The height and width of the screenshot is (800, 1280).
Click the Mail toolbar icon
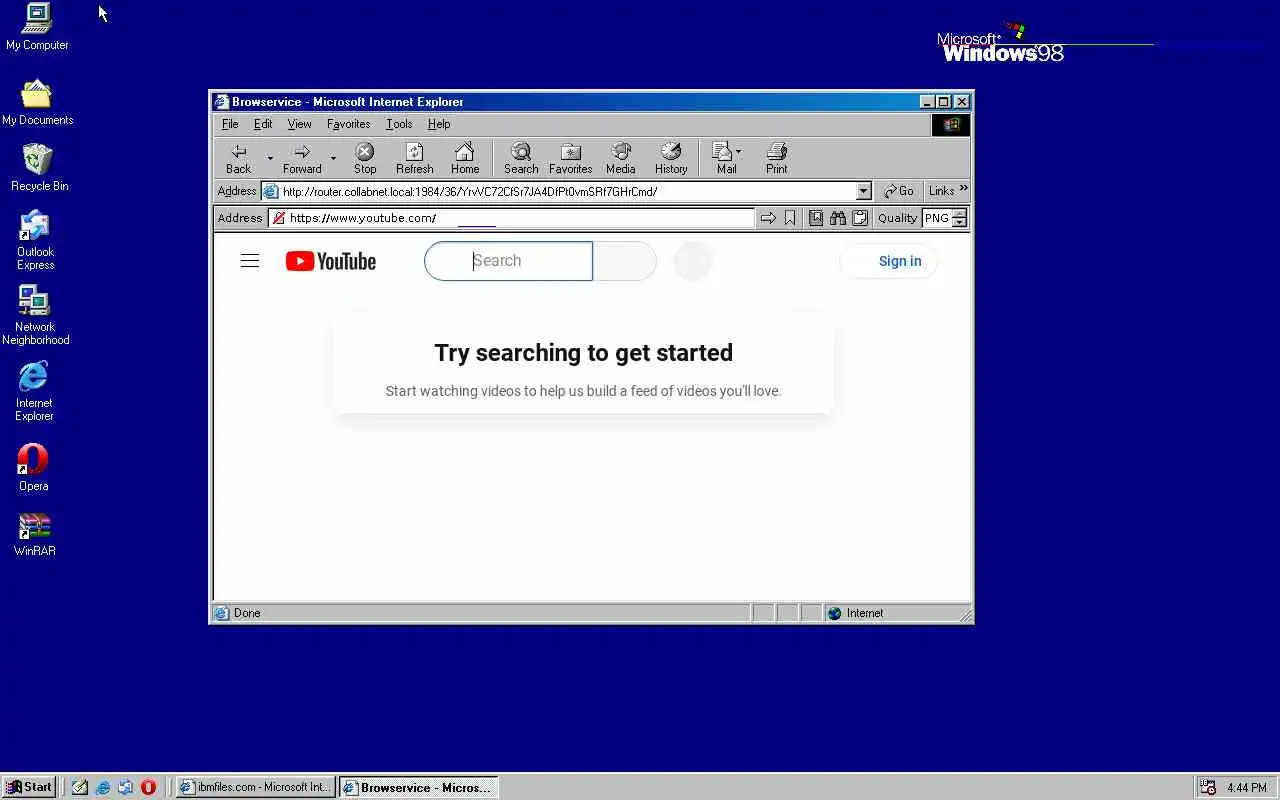[x=725, y=158]
